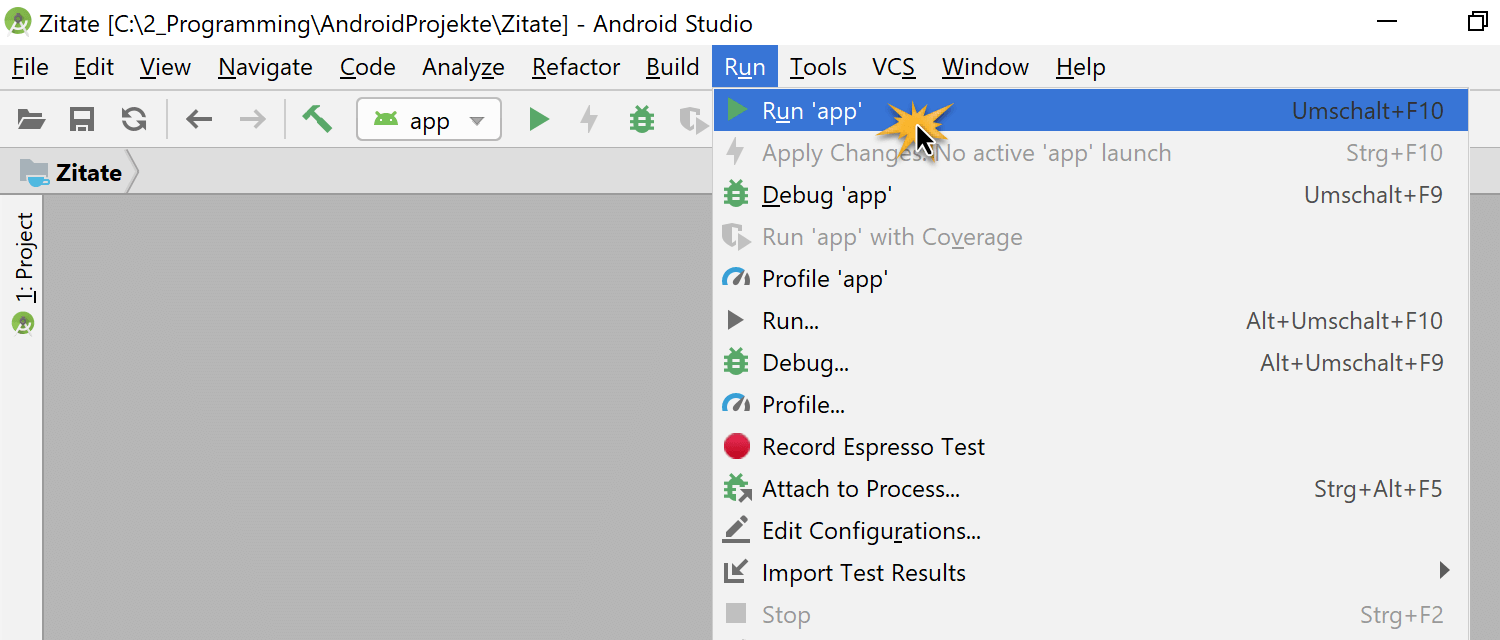Click the gray play icon beside Run...
Viewport: 1500px width, 640px height.
click(x=736, y=320)
